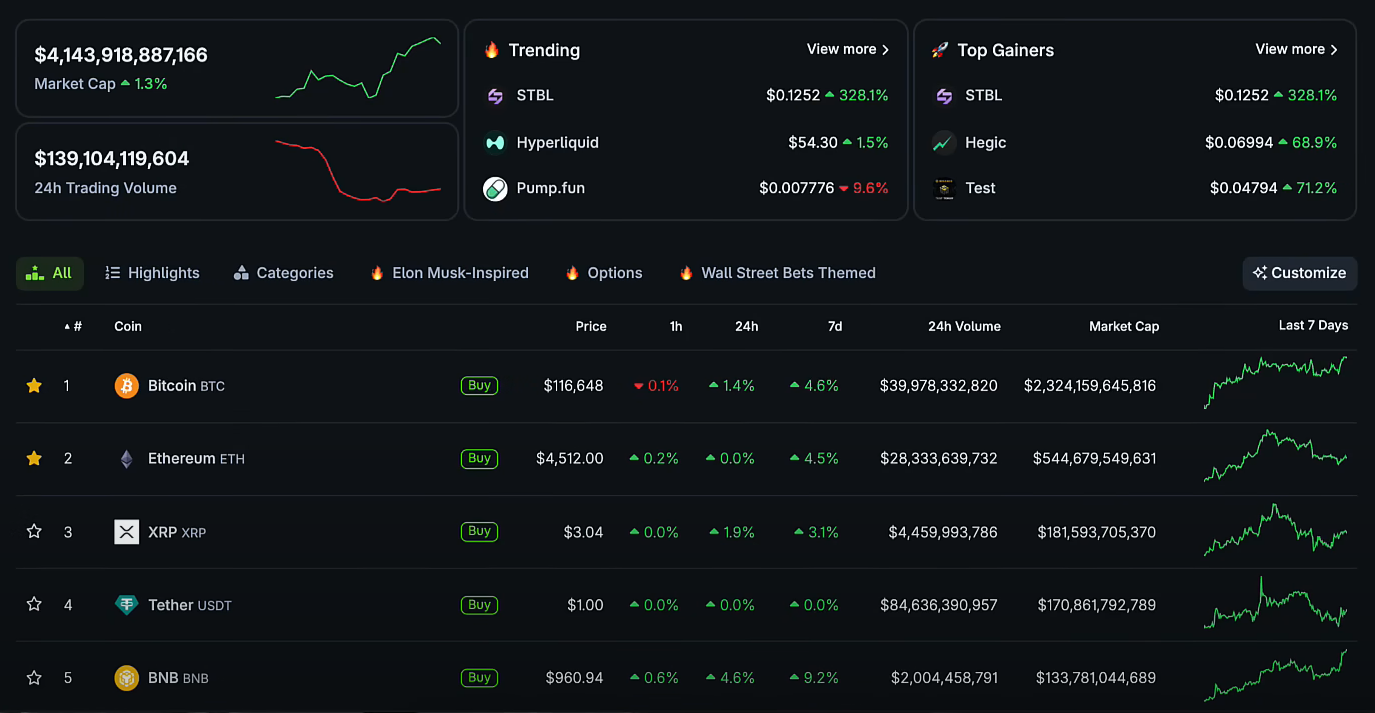Click Pump.fun pill icon in Trending
The height and width of the screenshot is (713, 1375).
pyautogui.click(x=495, y=188)
